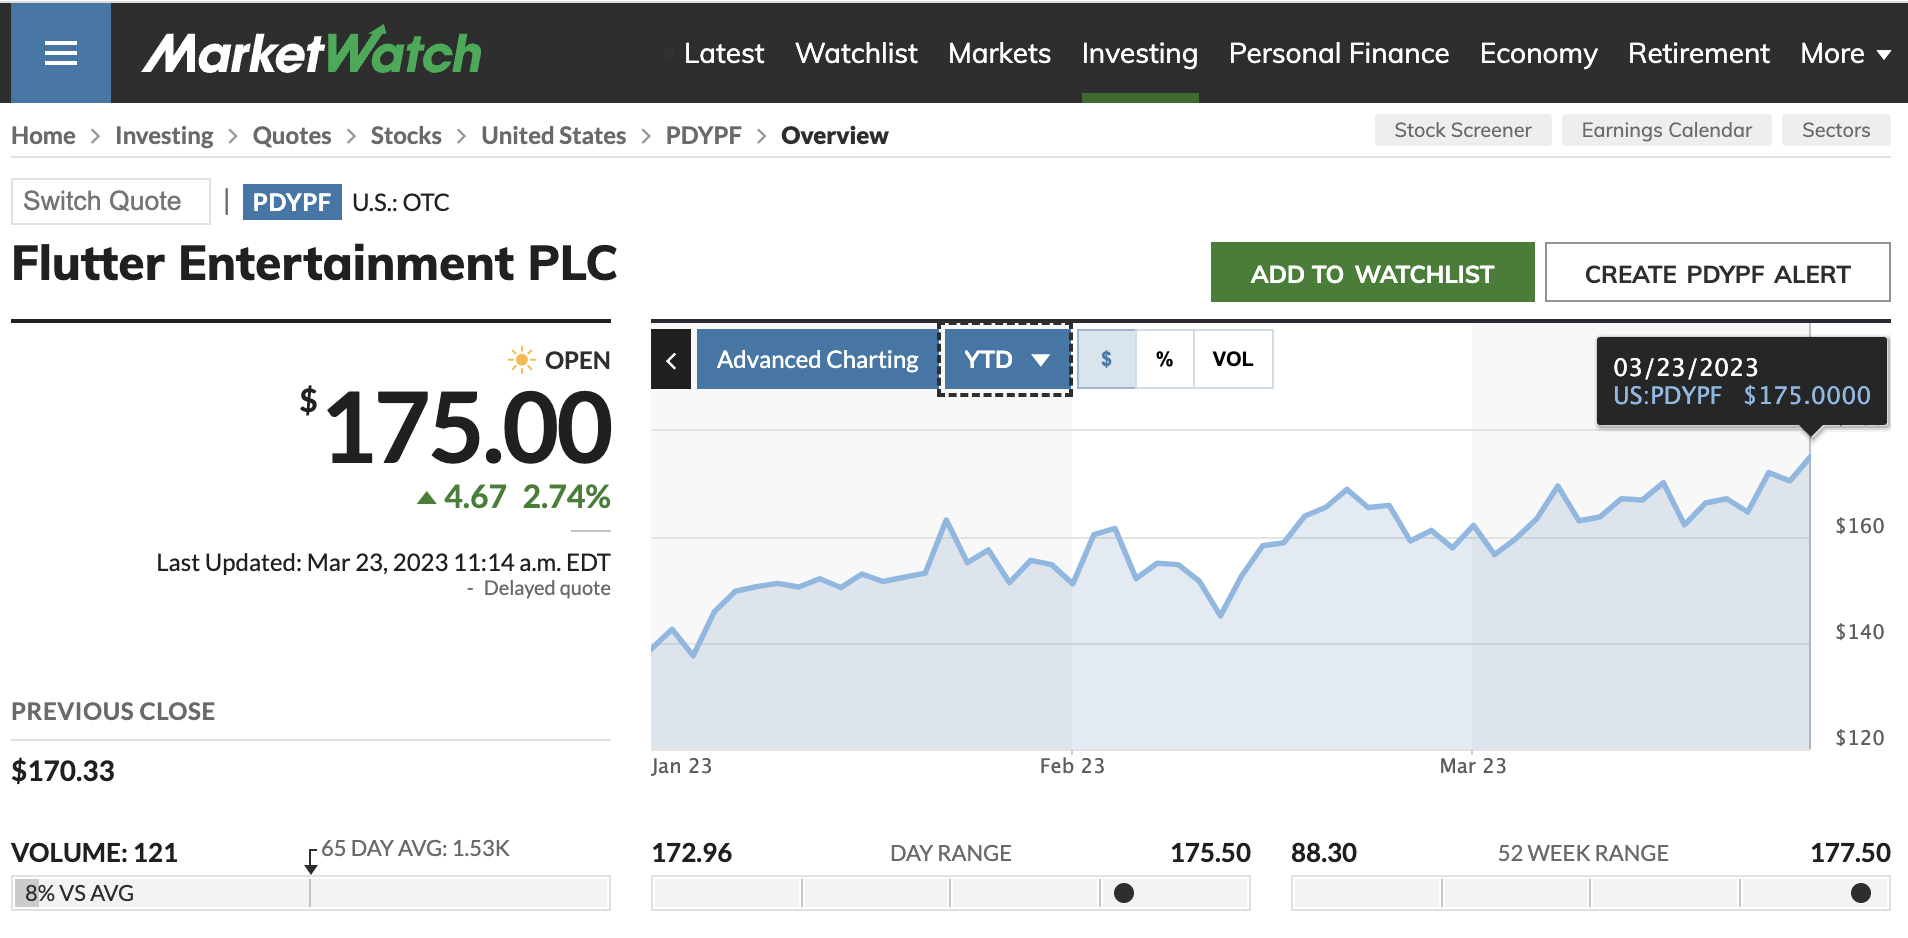Go to Home breadcrumb
Viewport: 1908px width, 938px height.
click(x=43, y=135)
